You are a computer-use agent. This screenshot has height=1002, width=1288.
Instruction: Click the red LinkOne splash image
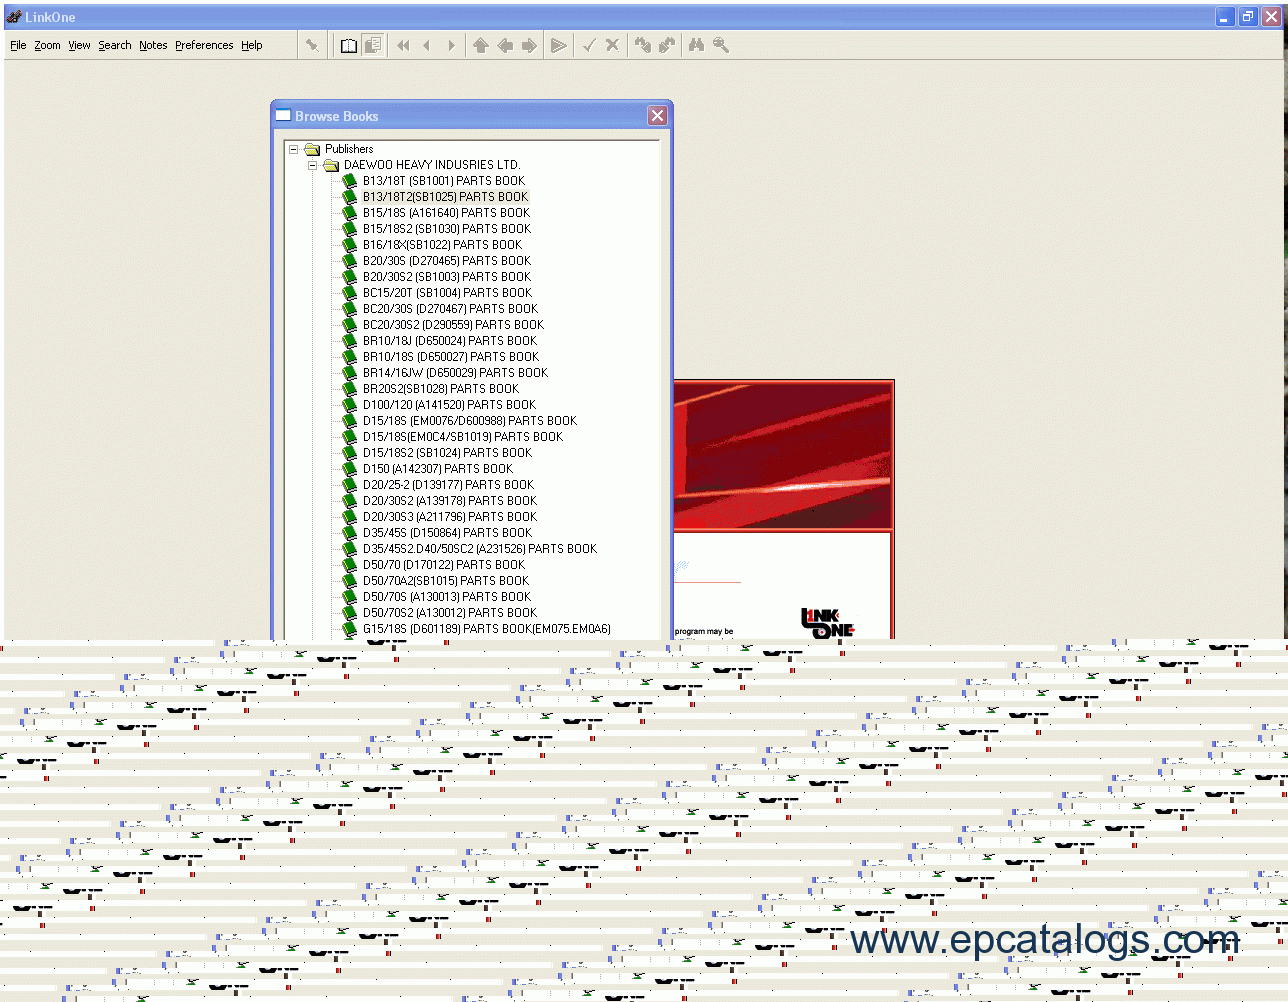click(x=783, y=456)
